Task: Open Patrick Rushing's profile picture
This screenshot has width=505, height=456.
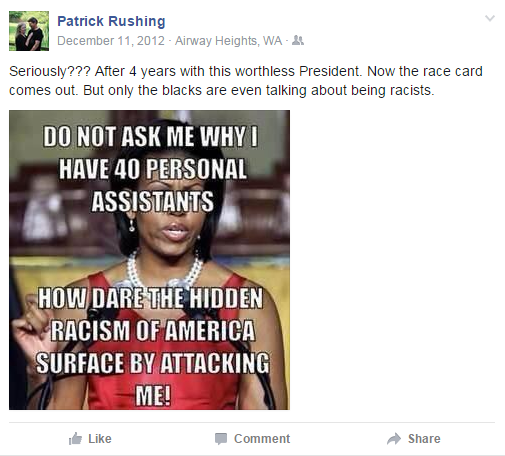Action: point(29,31)
